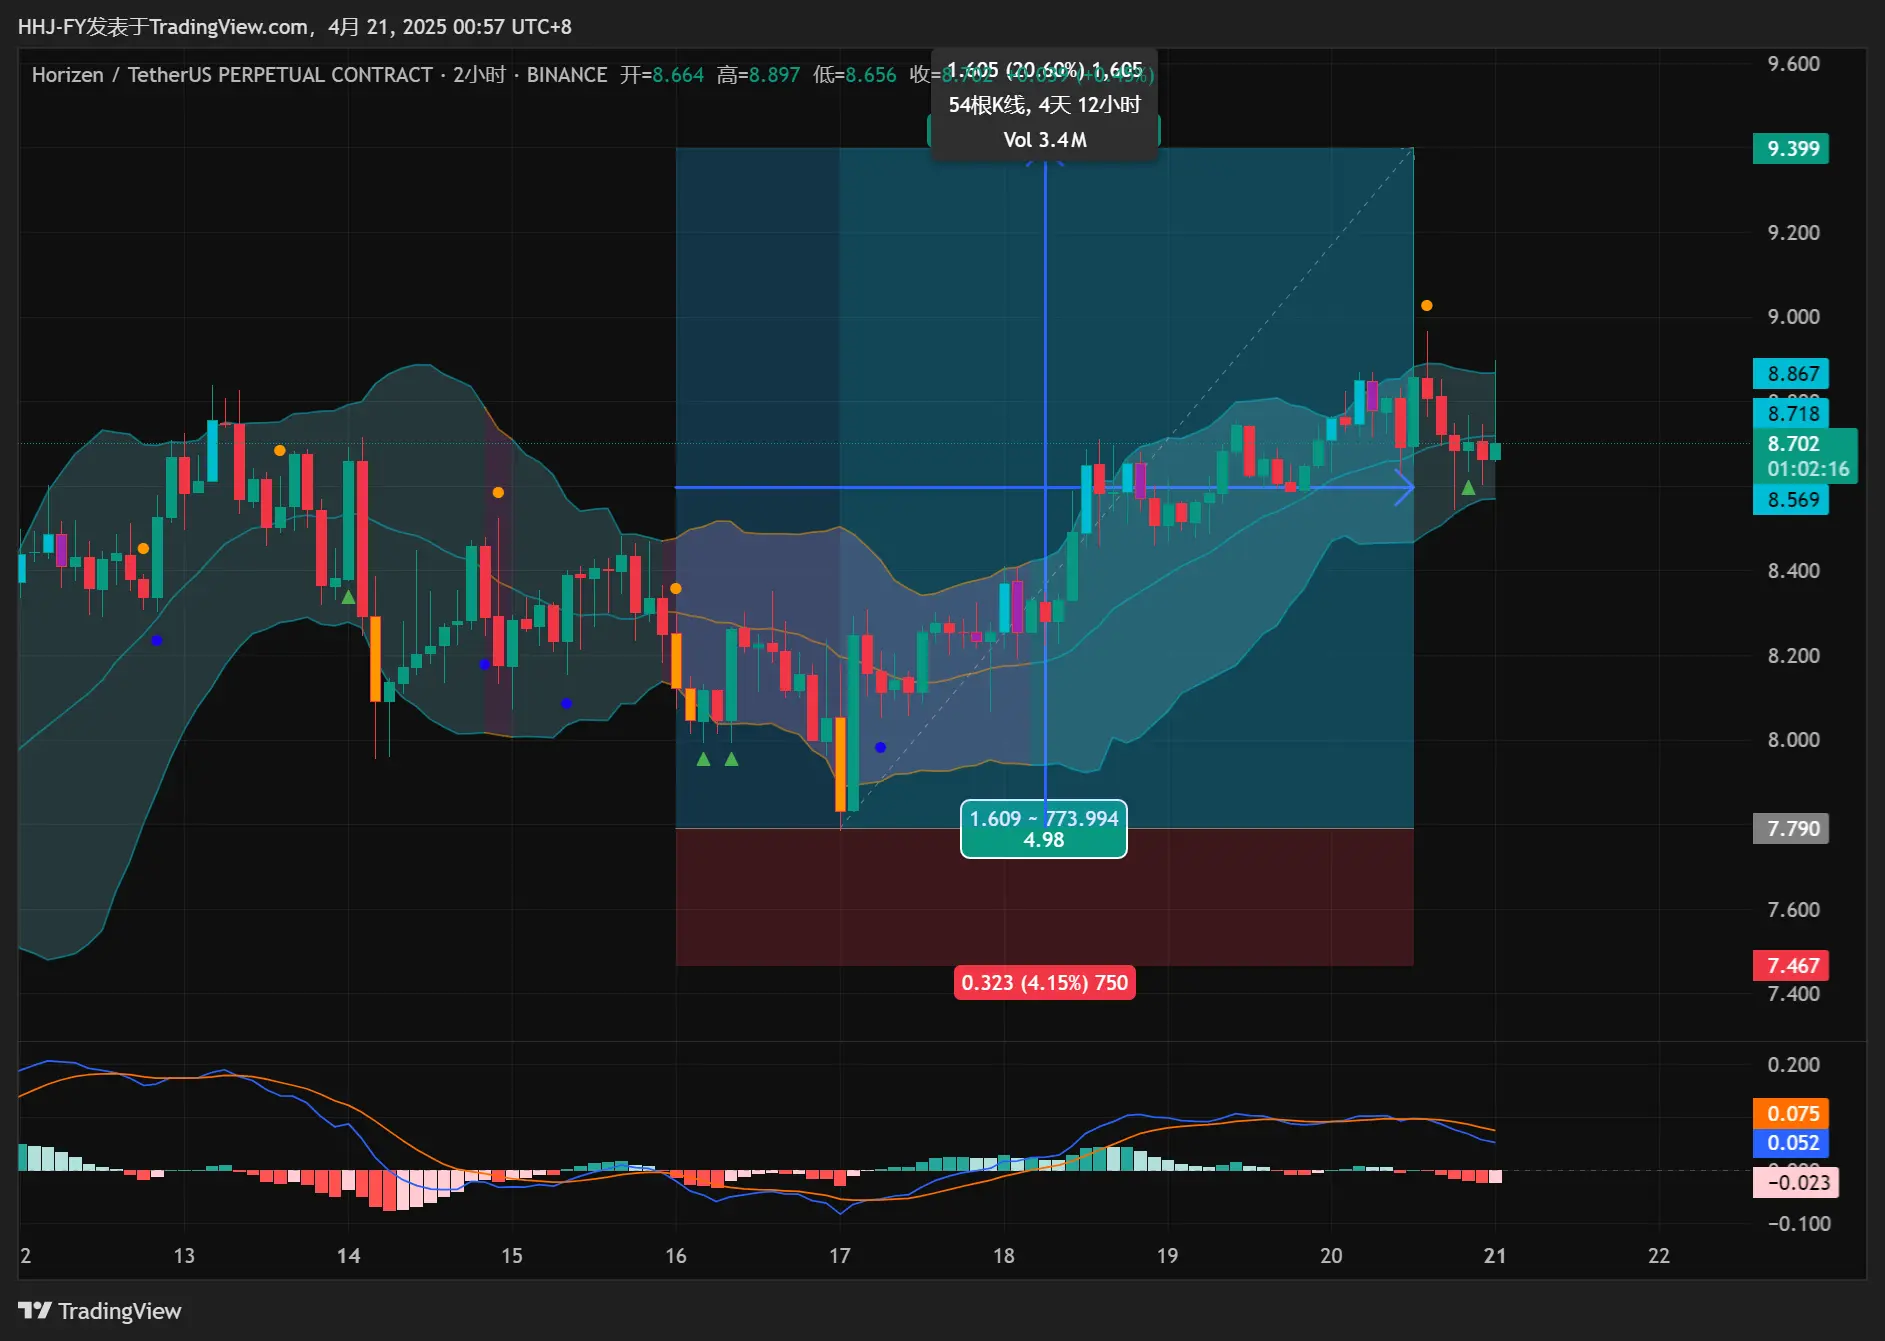Click date 17 on the time axis
The image size is (1885, 1341).
coord(840,1256)
